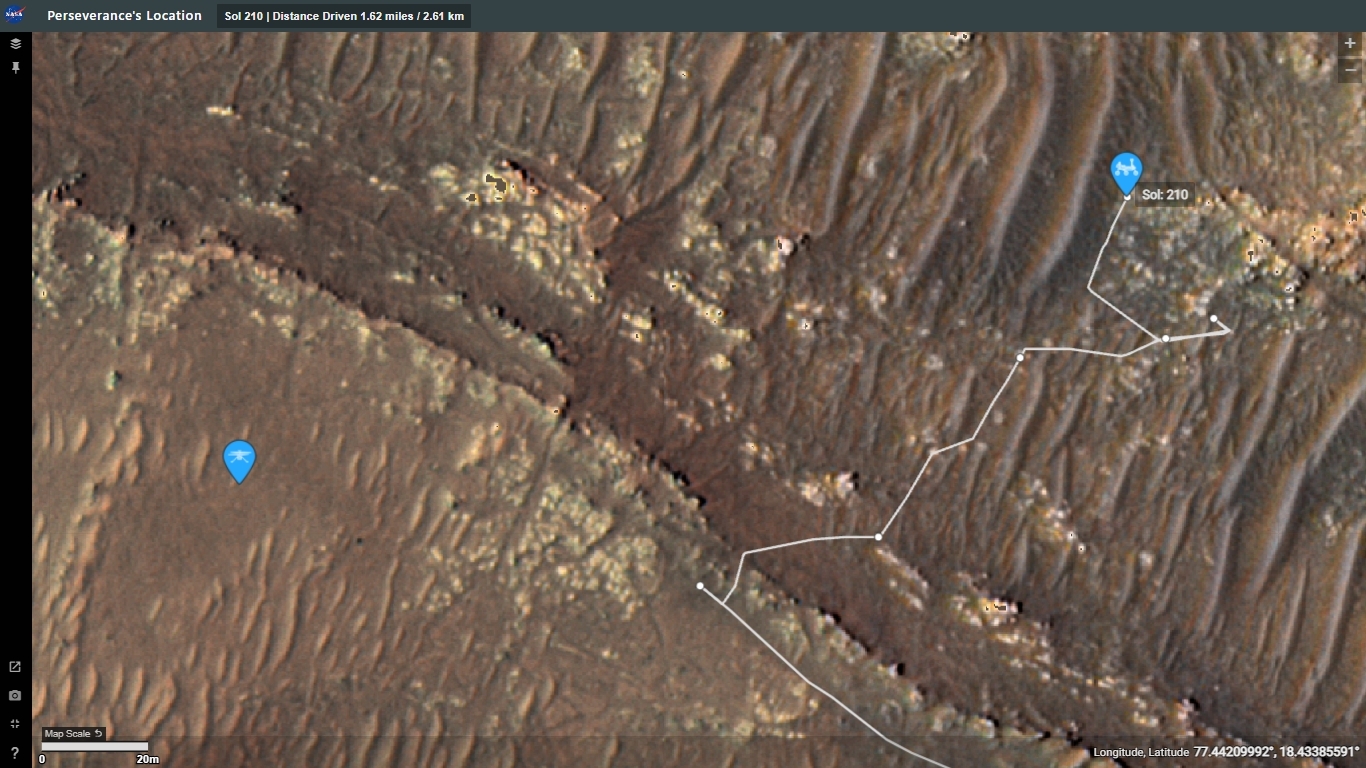Open help with the question mark icon
Image resolution: width=1366 pixels, height=768 pixels.
(15, 752)
